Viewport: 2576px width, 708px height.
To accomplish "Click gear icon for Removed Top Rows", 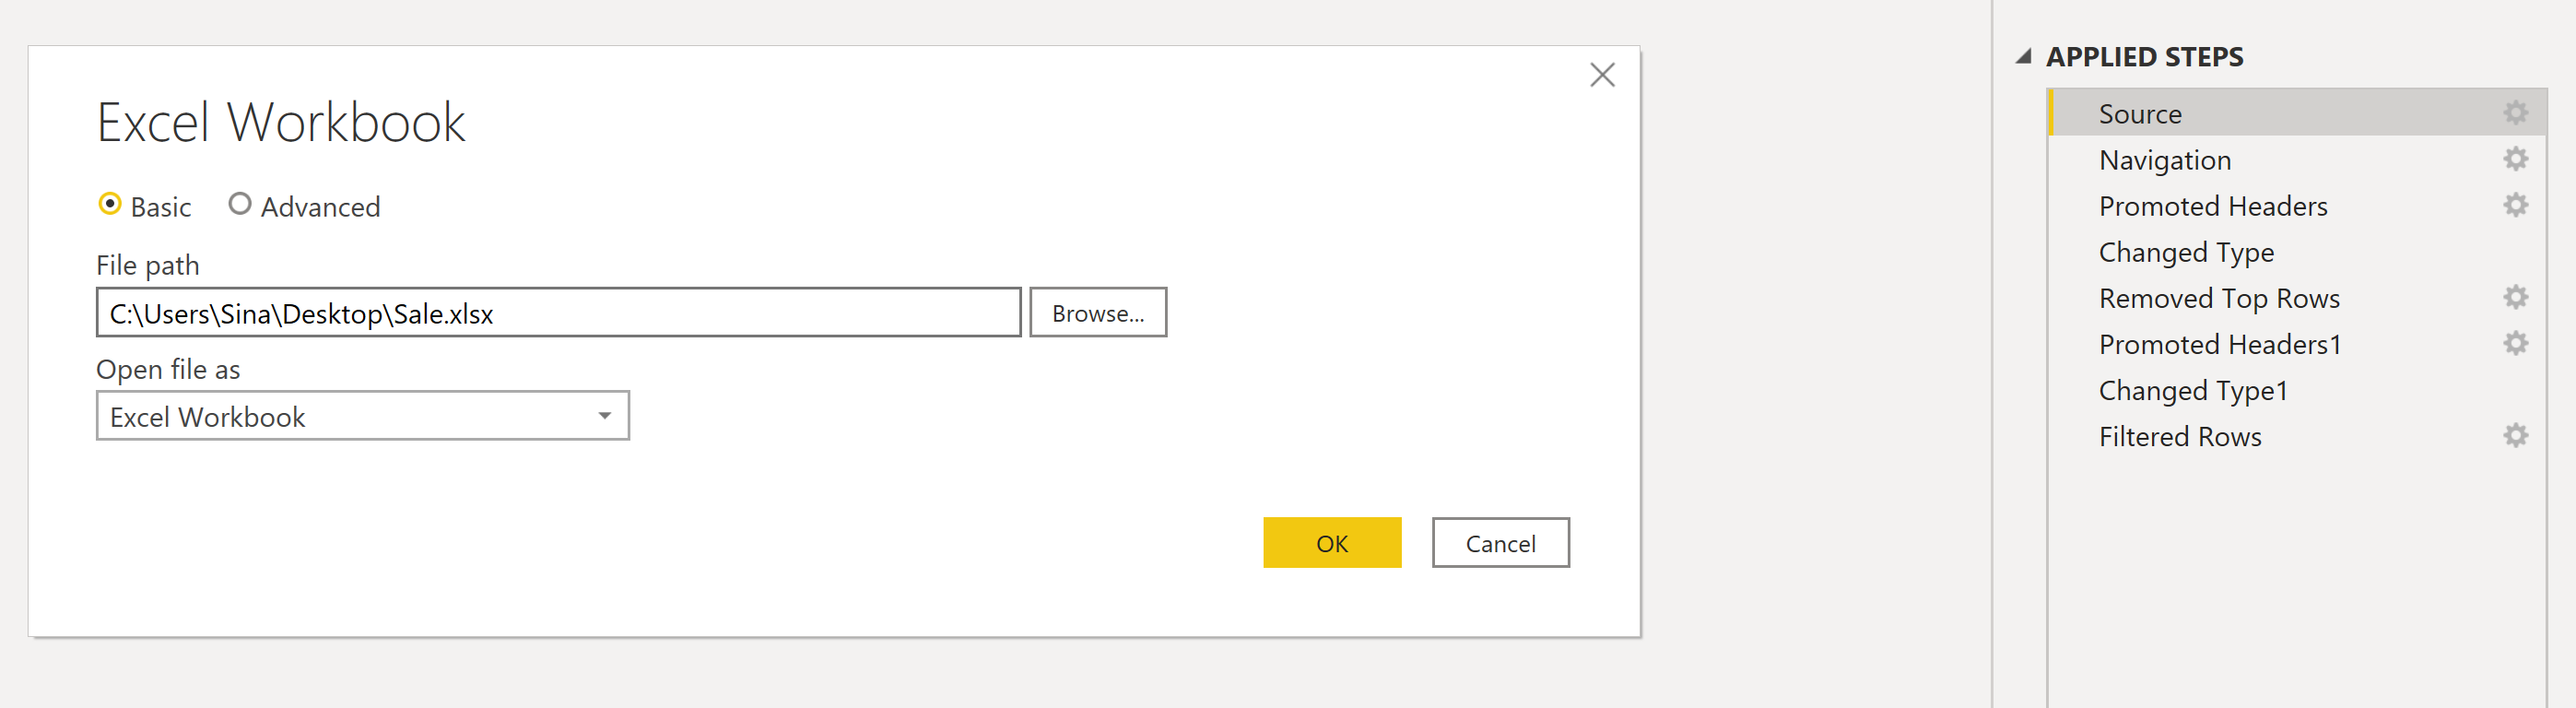I will click(x=2515, y=297).
